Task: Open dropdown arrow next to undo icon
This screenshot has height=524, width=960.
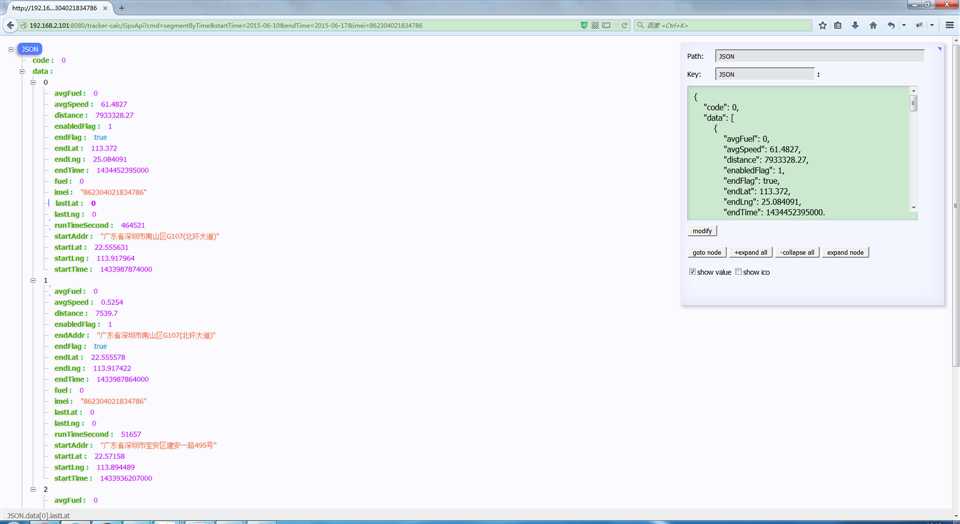Action: [x=904, y=25]
